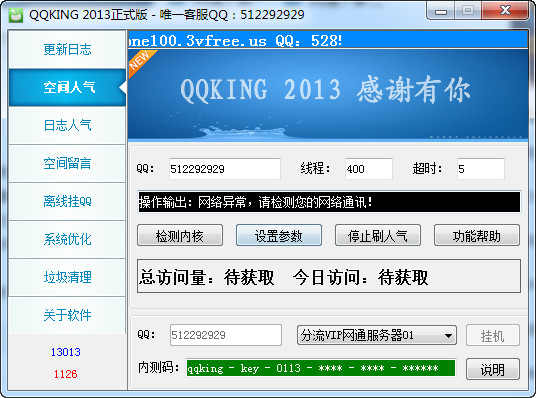
Task: Click the 说明 button
Action: tap(493, 369)
